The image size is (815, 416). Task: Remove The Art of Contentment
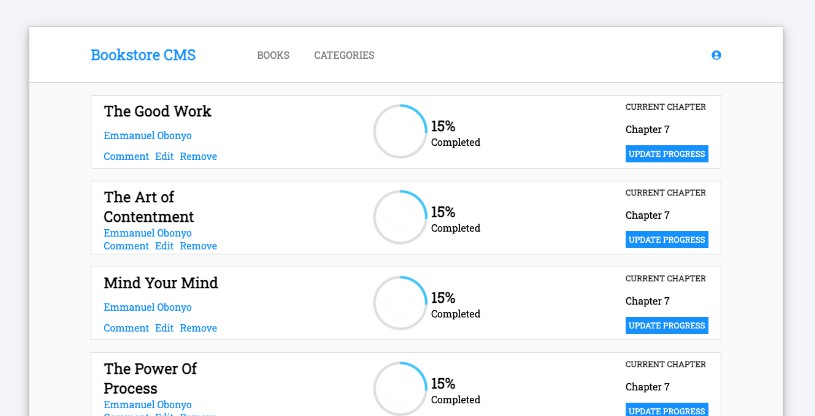click(x=198, y=246)
